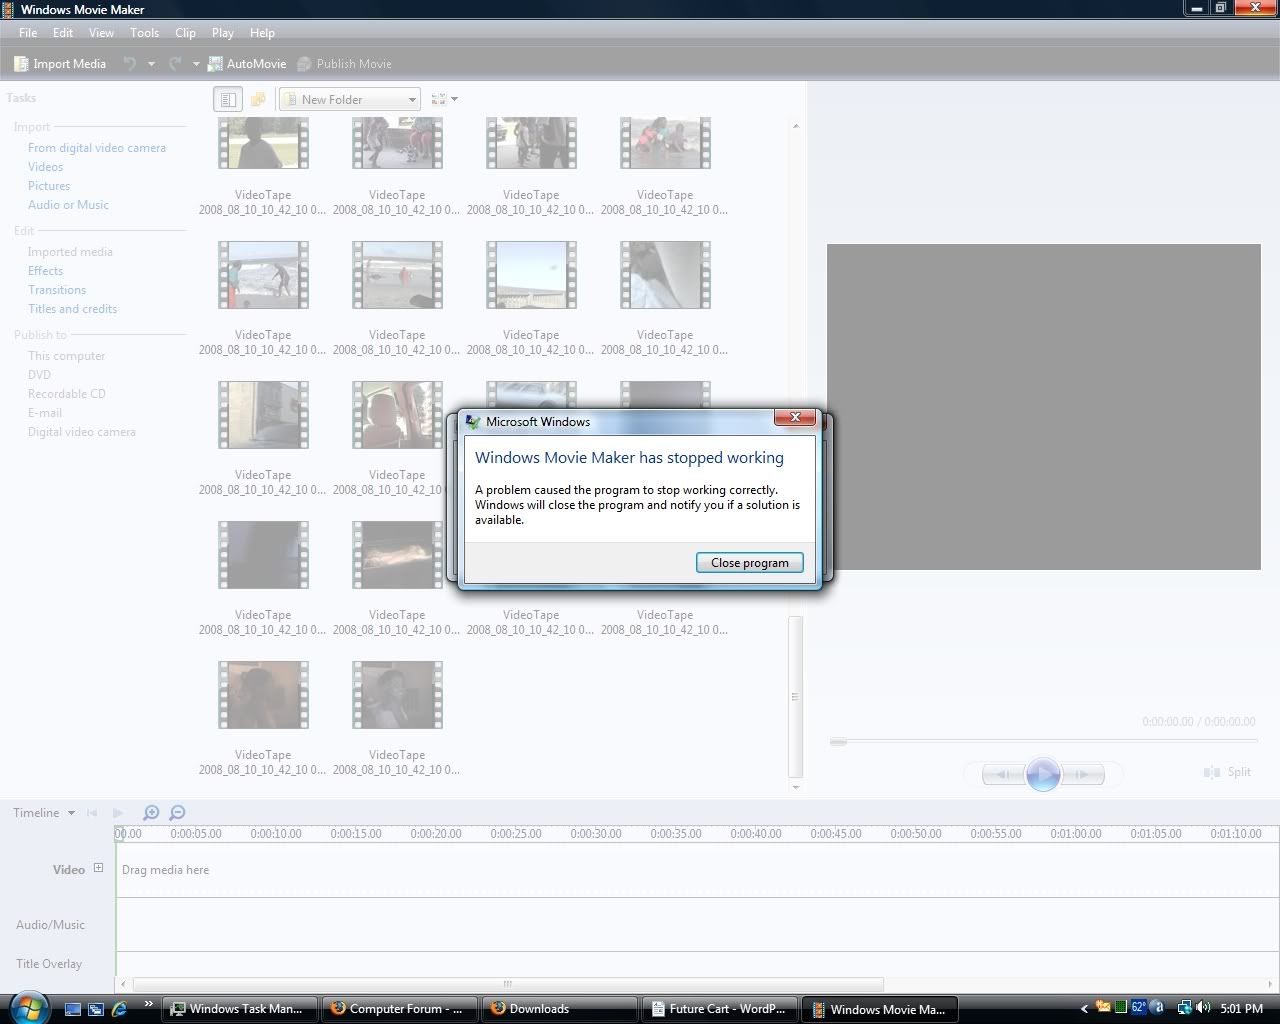Screen dimensions: 1280x1024
Task: Click the Split clip button
Action: (x=1227, y=772)
